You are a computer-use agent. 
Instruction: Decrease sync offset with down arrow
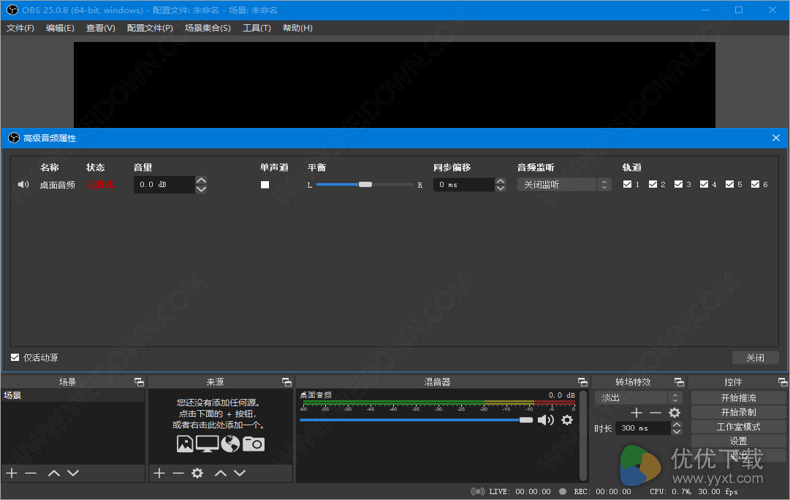coord(500,189)
